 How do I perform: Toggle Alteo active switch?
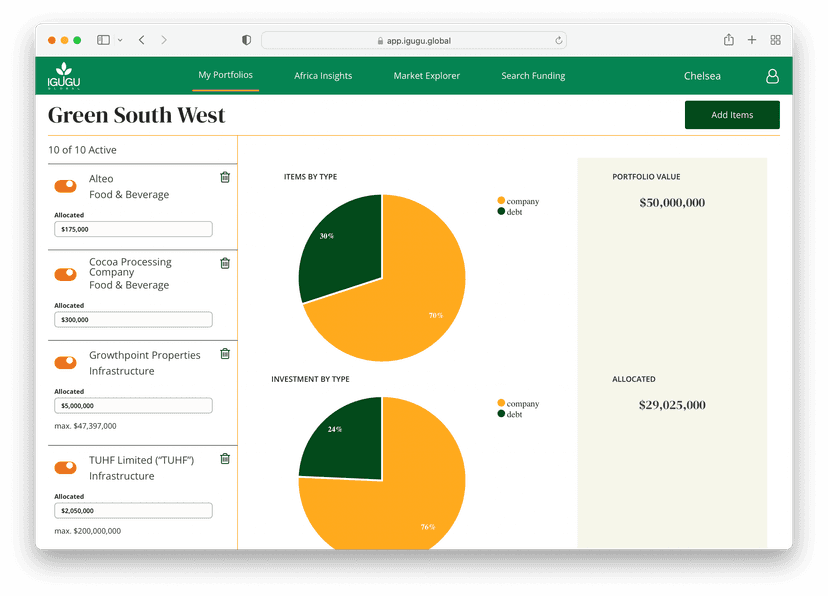(65, 186)
